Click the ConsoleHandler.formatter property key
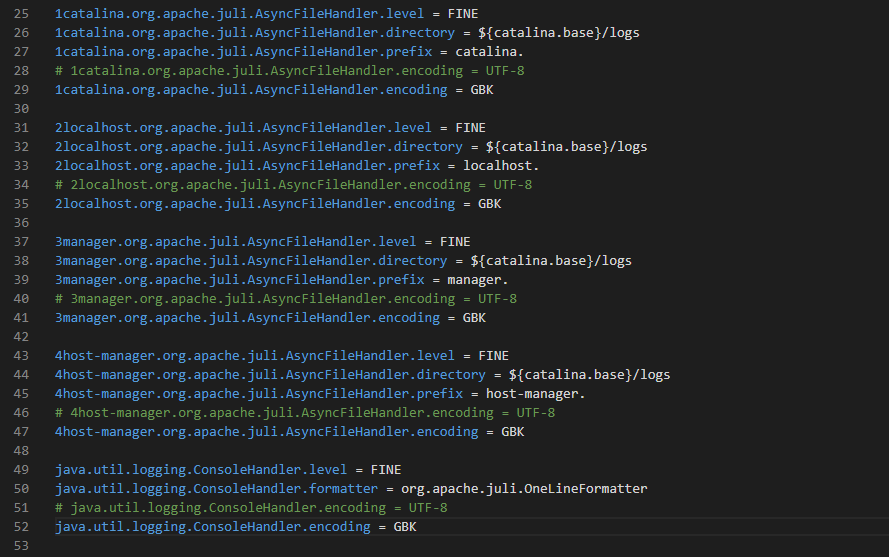The height and width of the screenshot is (557, 889). coord(216,489)
